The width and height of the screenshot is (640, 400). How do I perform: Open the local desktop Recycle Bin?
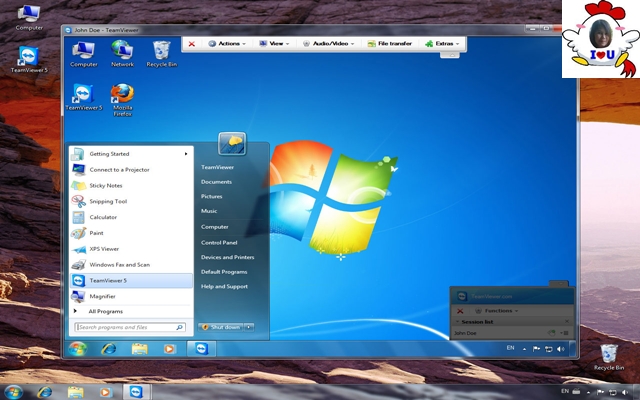[x=609, y=358]
